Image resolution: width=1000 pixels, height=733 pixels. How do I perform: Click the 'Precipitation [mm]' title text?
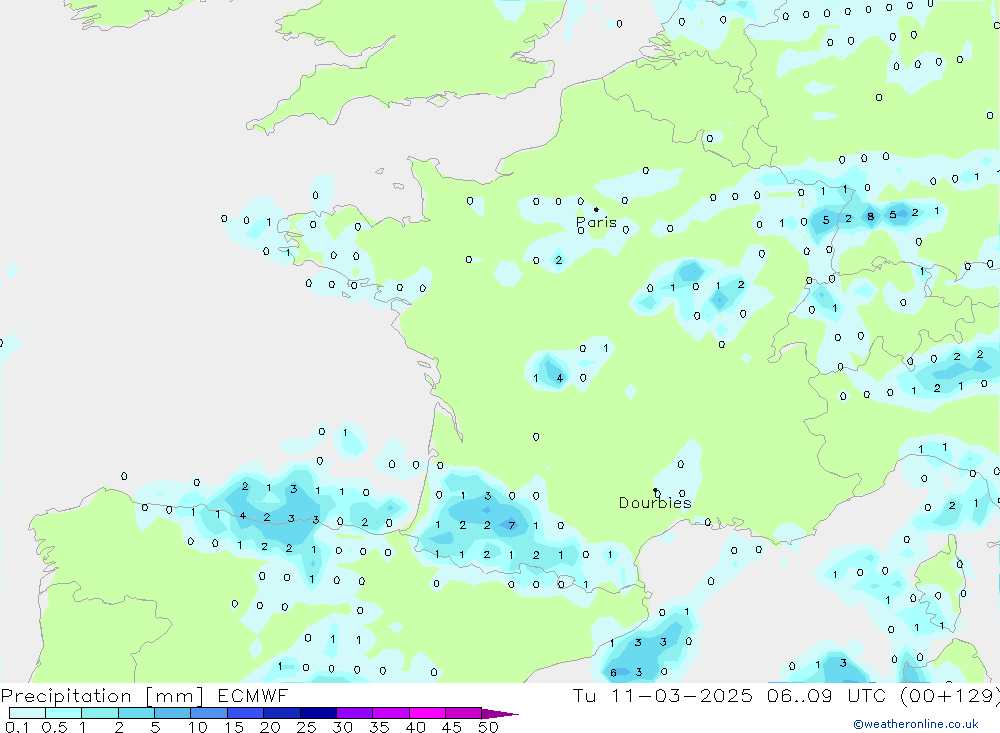[102, 695]
